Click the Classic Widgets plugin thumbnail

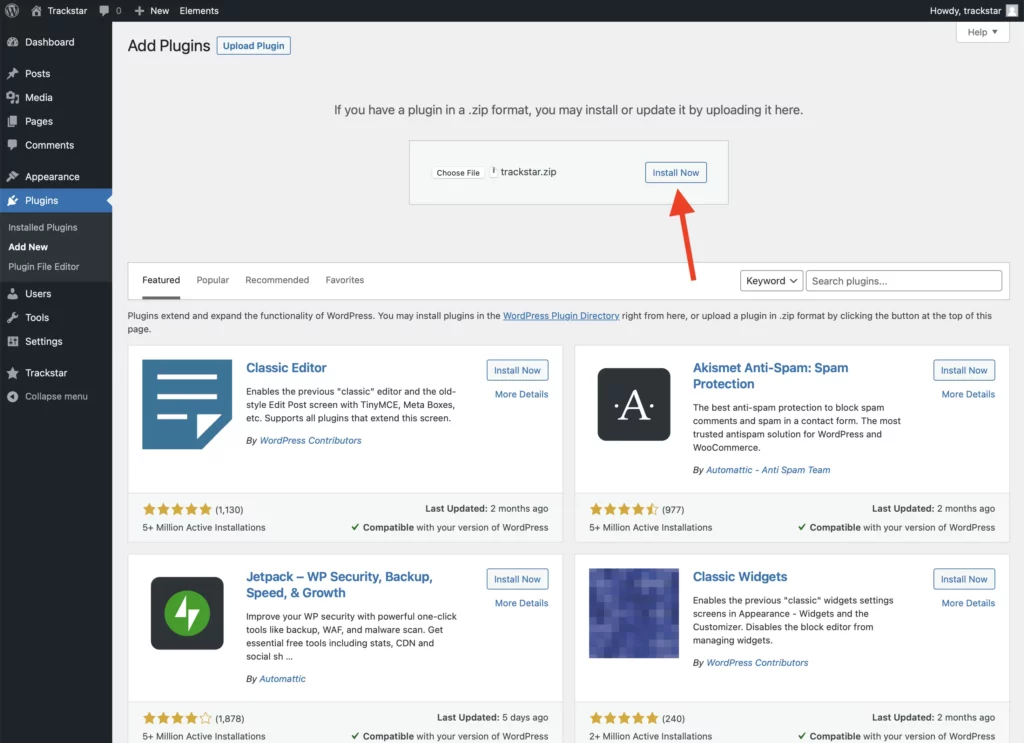pyautogui.click(x=633, y=613)
